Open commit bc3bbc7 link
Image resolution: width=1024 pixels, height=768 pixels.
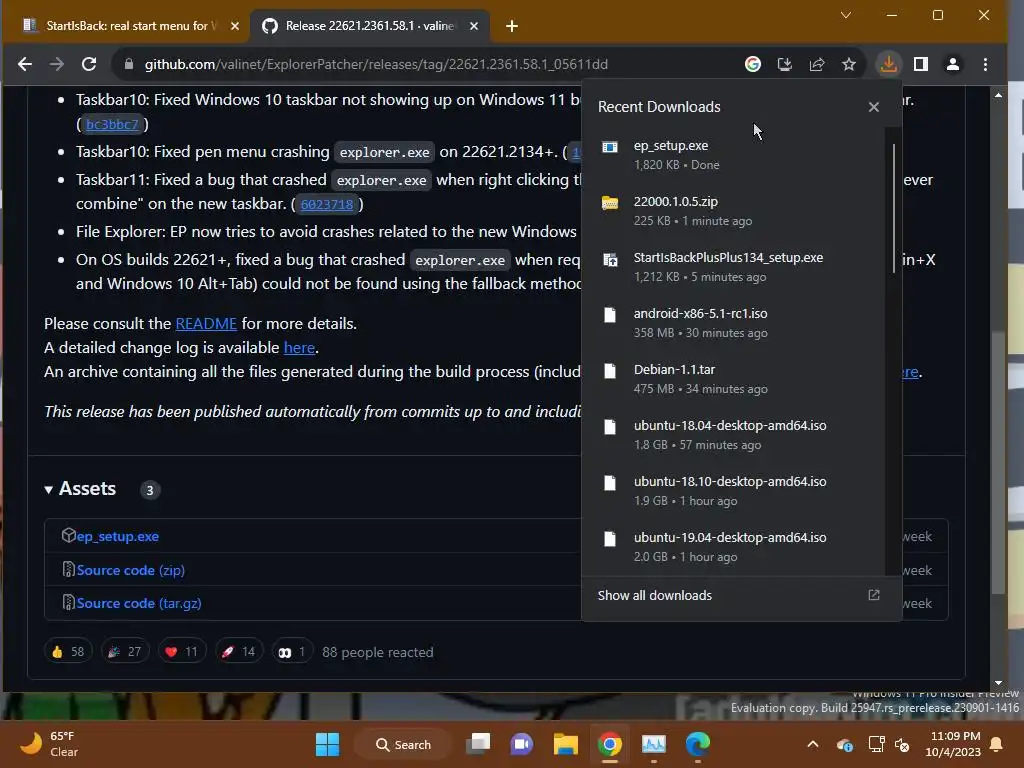point(112,124)
